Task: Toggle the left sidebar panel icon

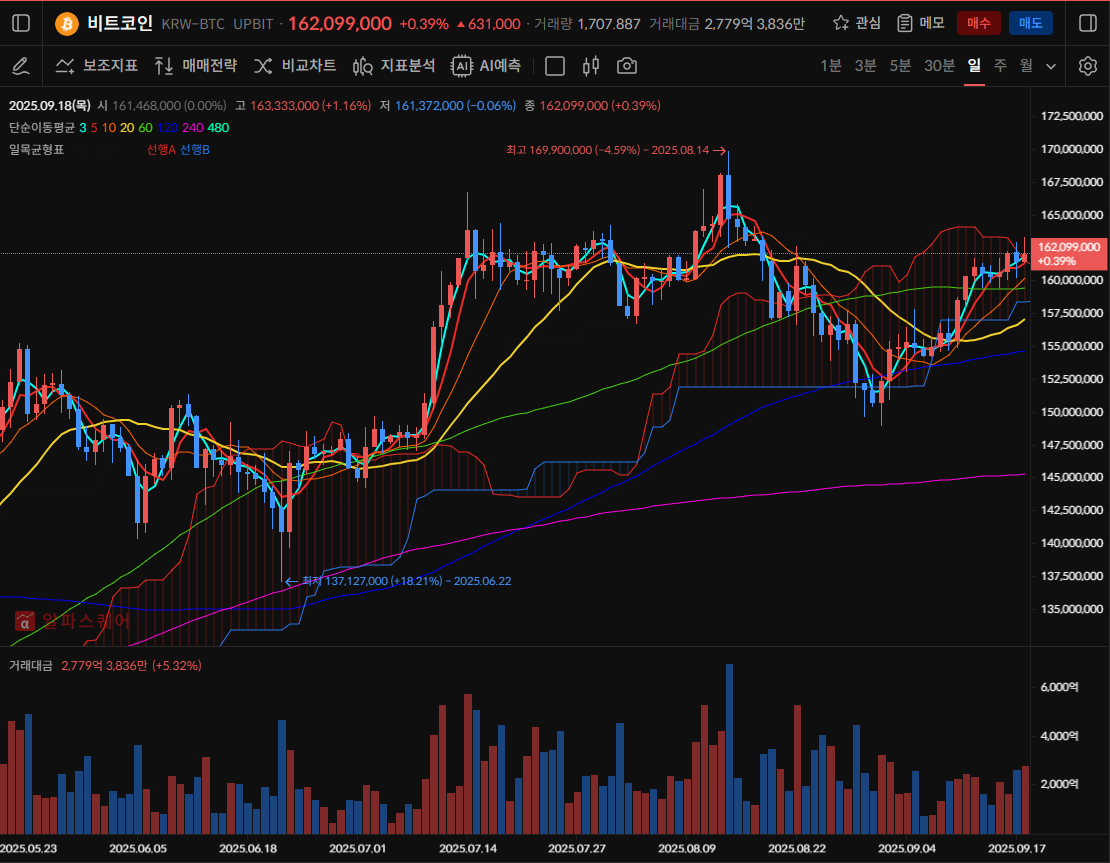Action: click(x=21, y=23)
